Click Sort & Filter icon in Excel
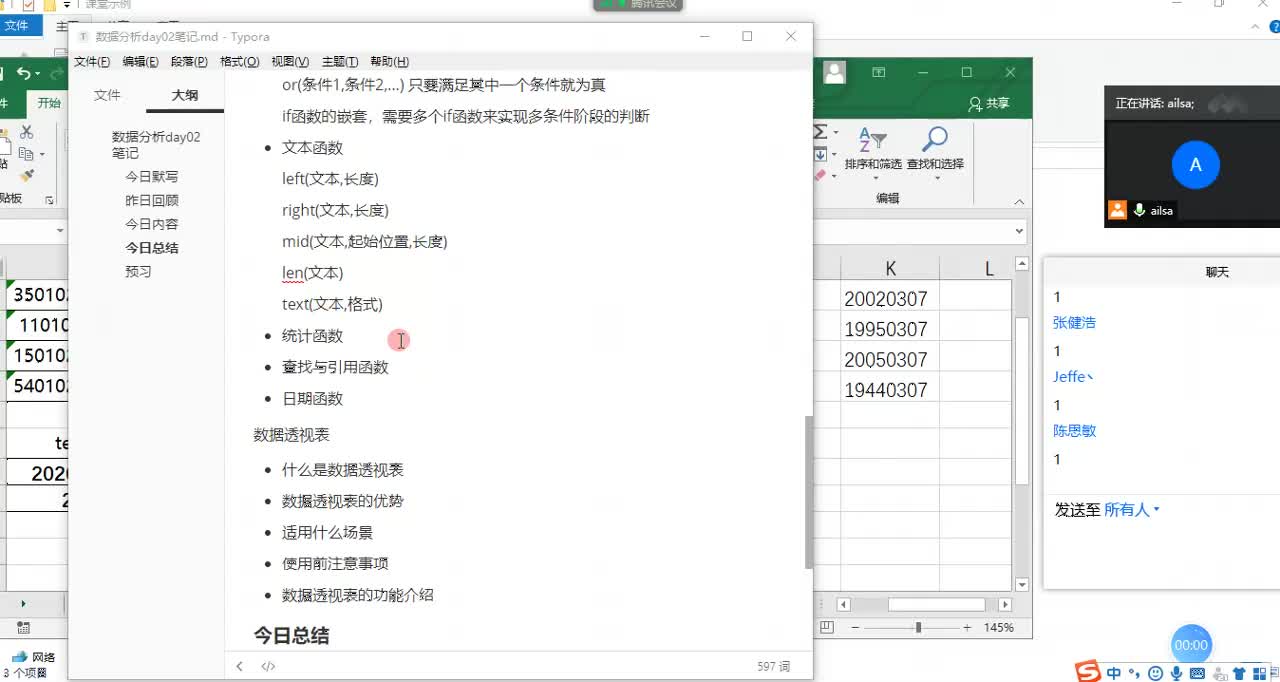Viewport: 1280px width, 682px height. coord(872,139)
